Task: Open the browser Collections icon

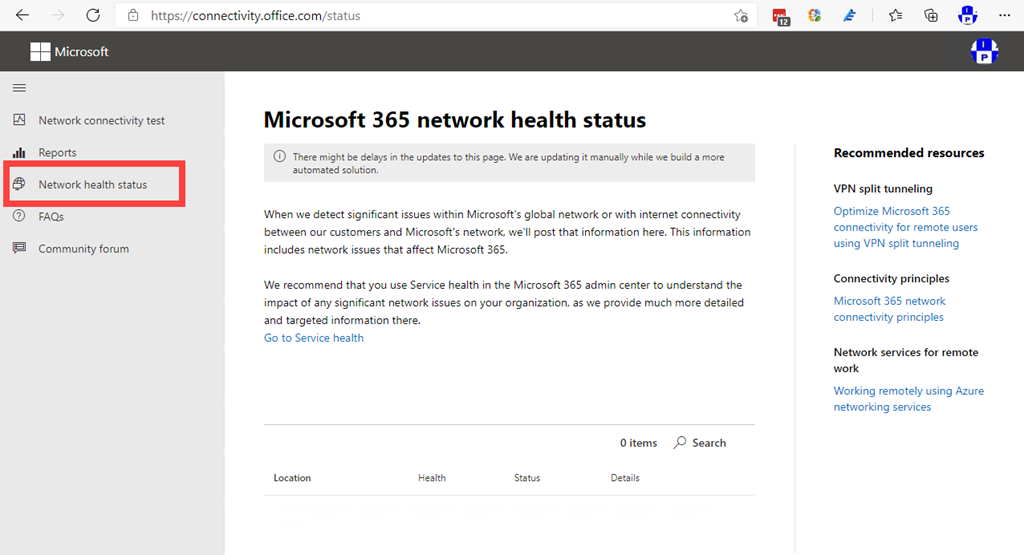Action: pos(931,15)
